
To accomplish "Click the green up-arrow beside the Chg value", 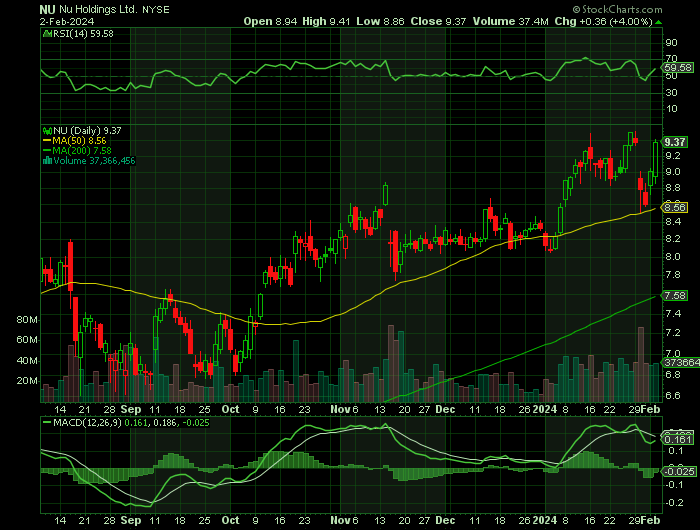I will point(659,22).
